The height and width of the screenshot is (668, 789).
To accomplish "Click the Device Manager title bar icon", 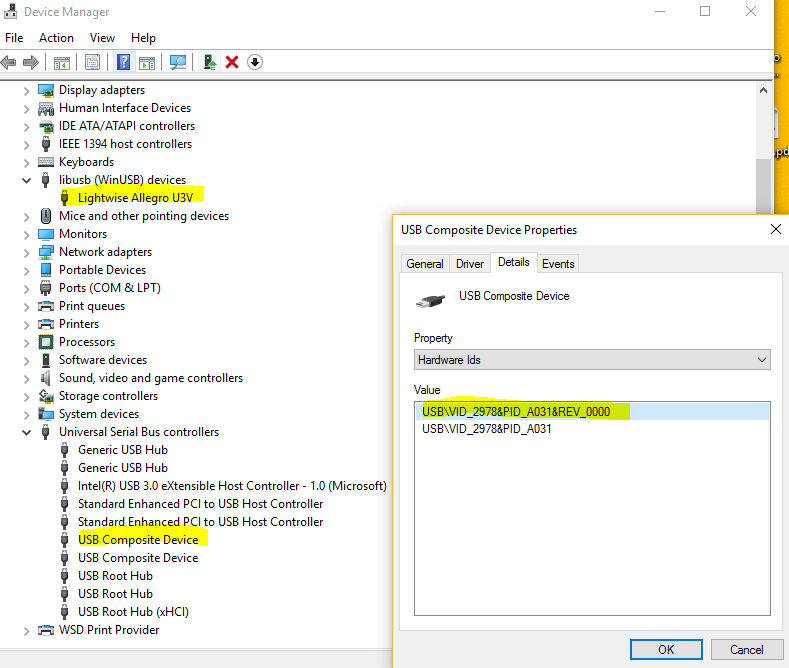I will (10, 11).
